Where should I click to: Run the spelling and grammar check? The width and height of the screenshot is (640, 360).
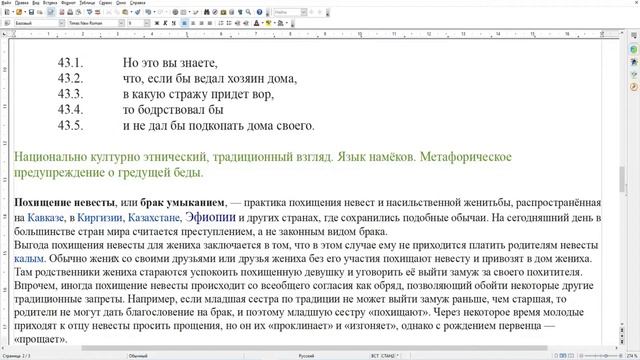tap(90, 12)
